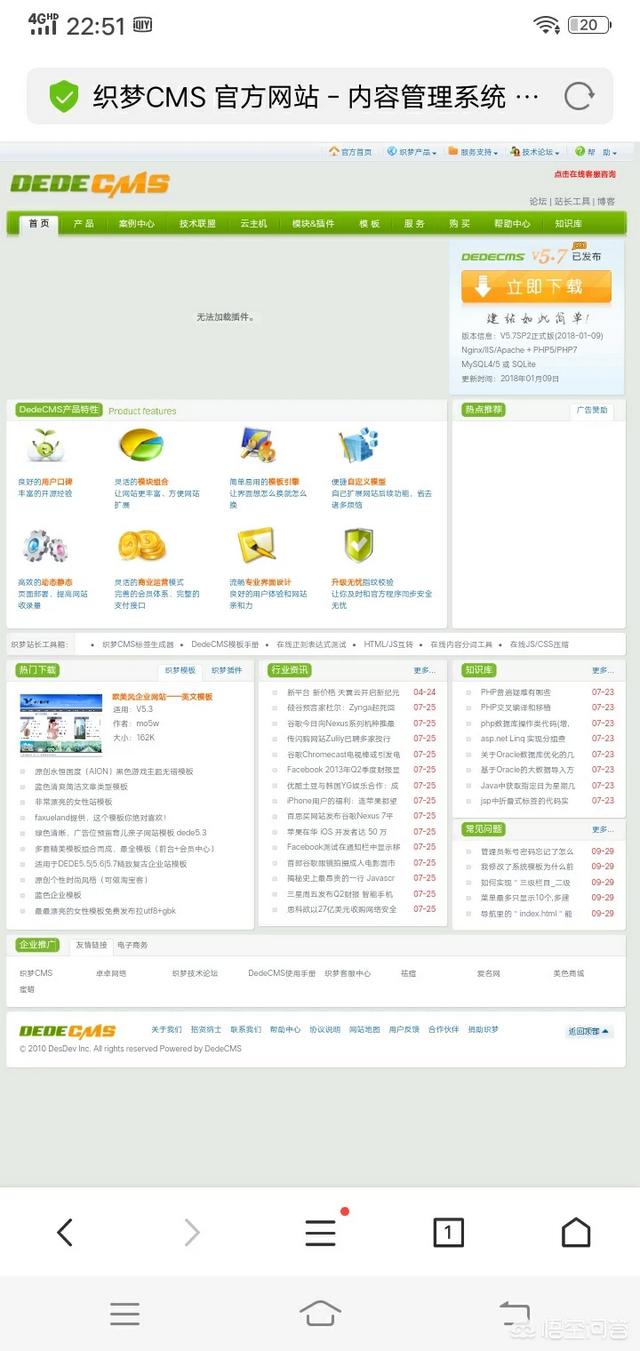The width and height of the screenshot is (640, 1351).
Task: Click the DEDECMS logo in the footer
Action: coord(67,1031)
